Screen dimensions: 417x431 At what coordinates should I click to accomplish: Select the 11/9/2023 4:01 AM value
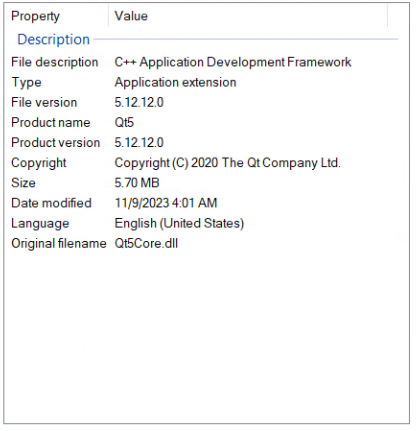pyautogui.click(x=166, y=203)
